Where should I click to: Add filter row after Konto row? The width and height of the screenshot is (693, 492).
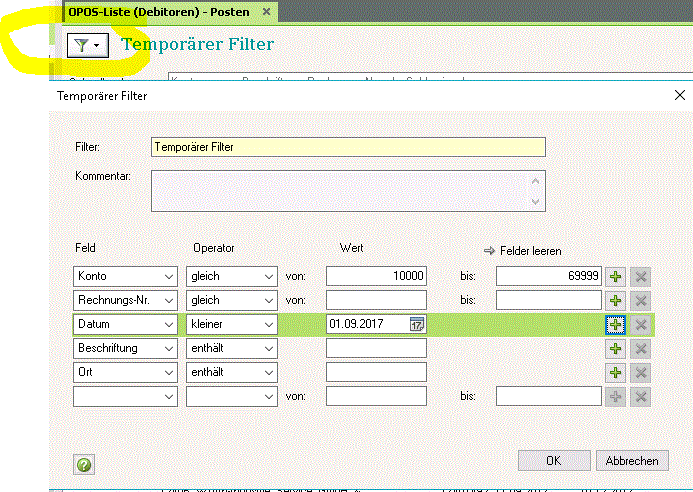pos(616,276)
